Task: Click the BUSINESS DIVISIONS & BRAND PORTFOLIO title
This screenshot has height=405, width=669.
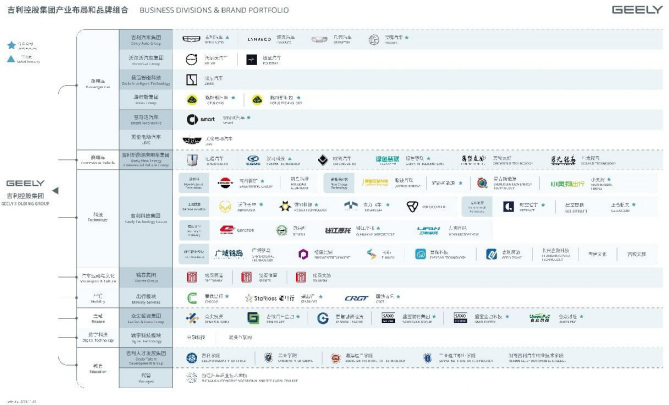Action: tap(209, 10)
